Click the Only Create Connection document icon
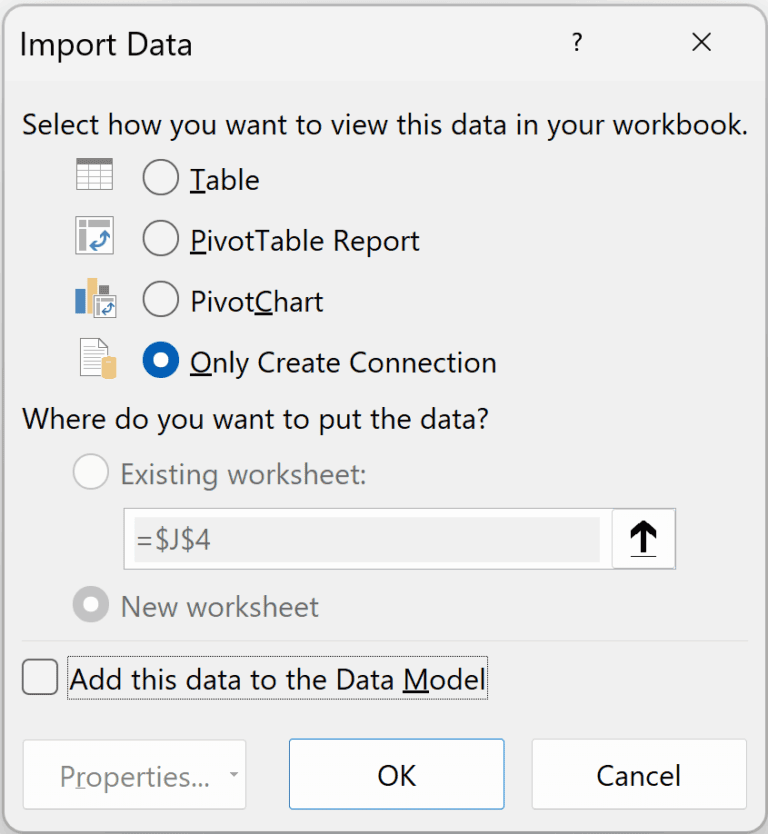 95,360
